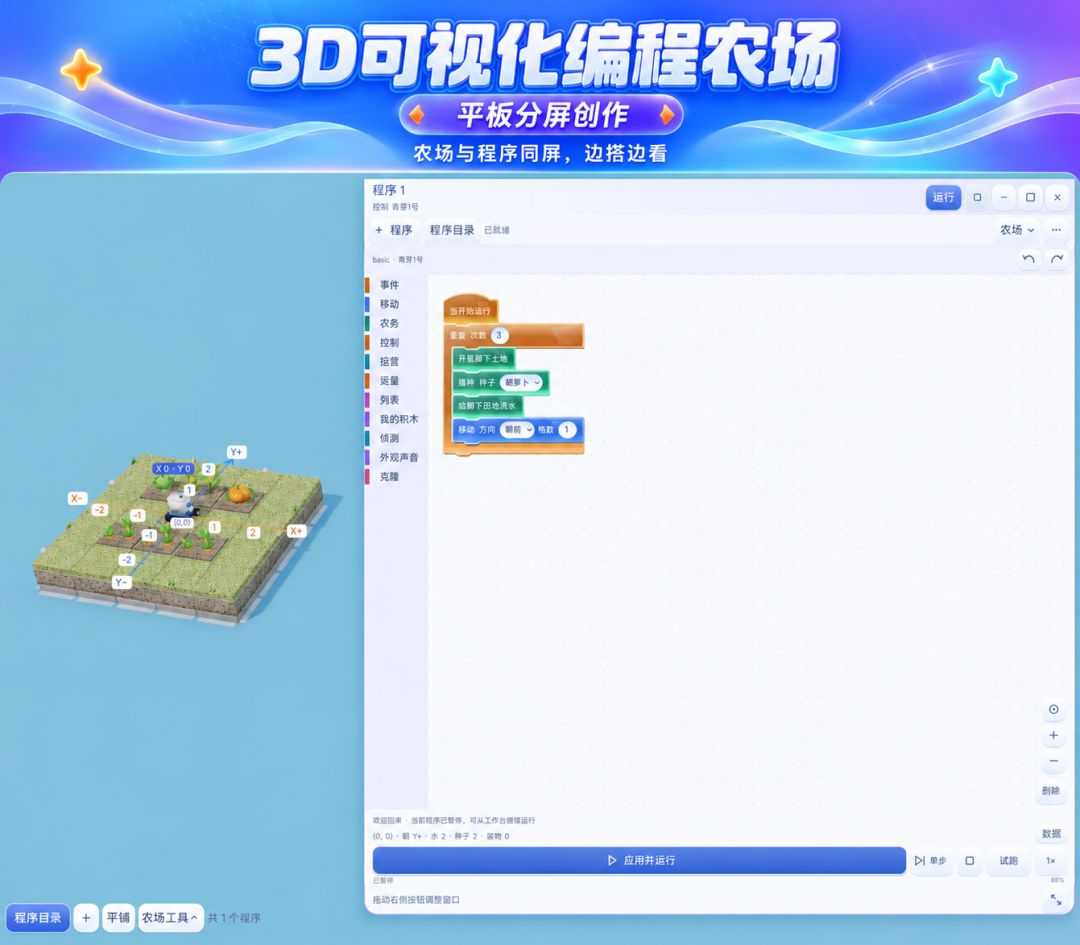The width and height of the screenshot is (1080, 945).
Task: Click the resize arrows icon at bottom right
Action: (x=1056, y=900)
